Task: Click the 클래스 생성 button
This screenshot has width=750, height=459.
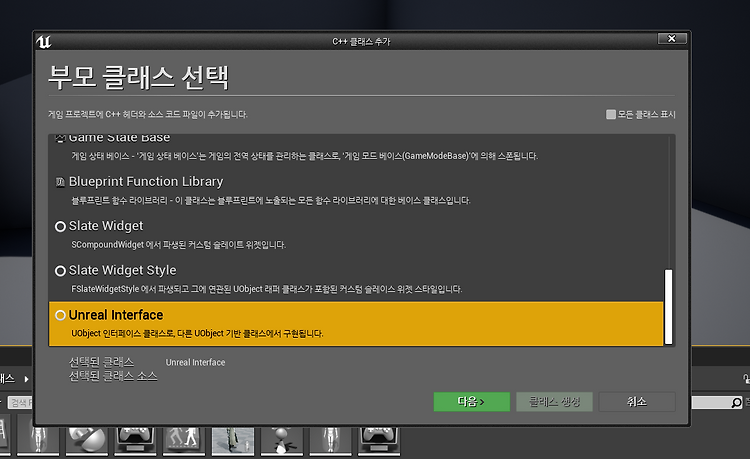Action: tap(554, 402)
